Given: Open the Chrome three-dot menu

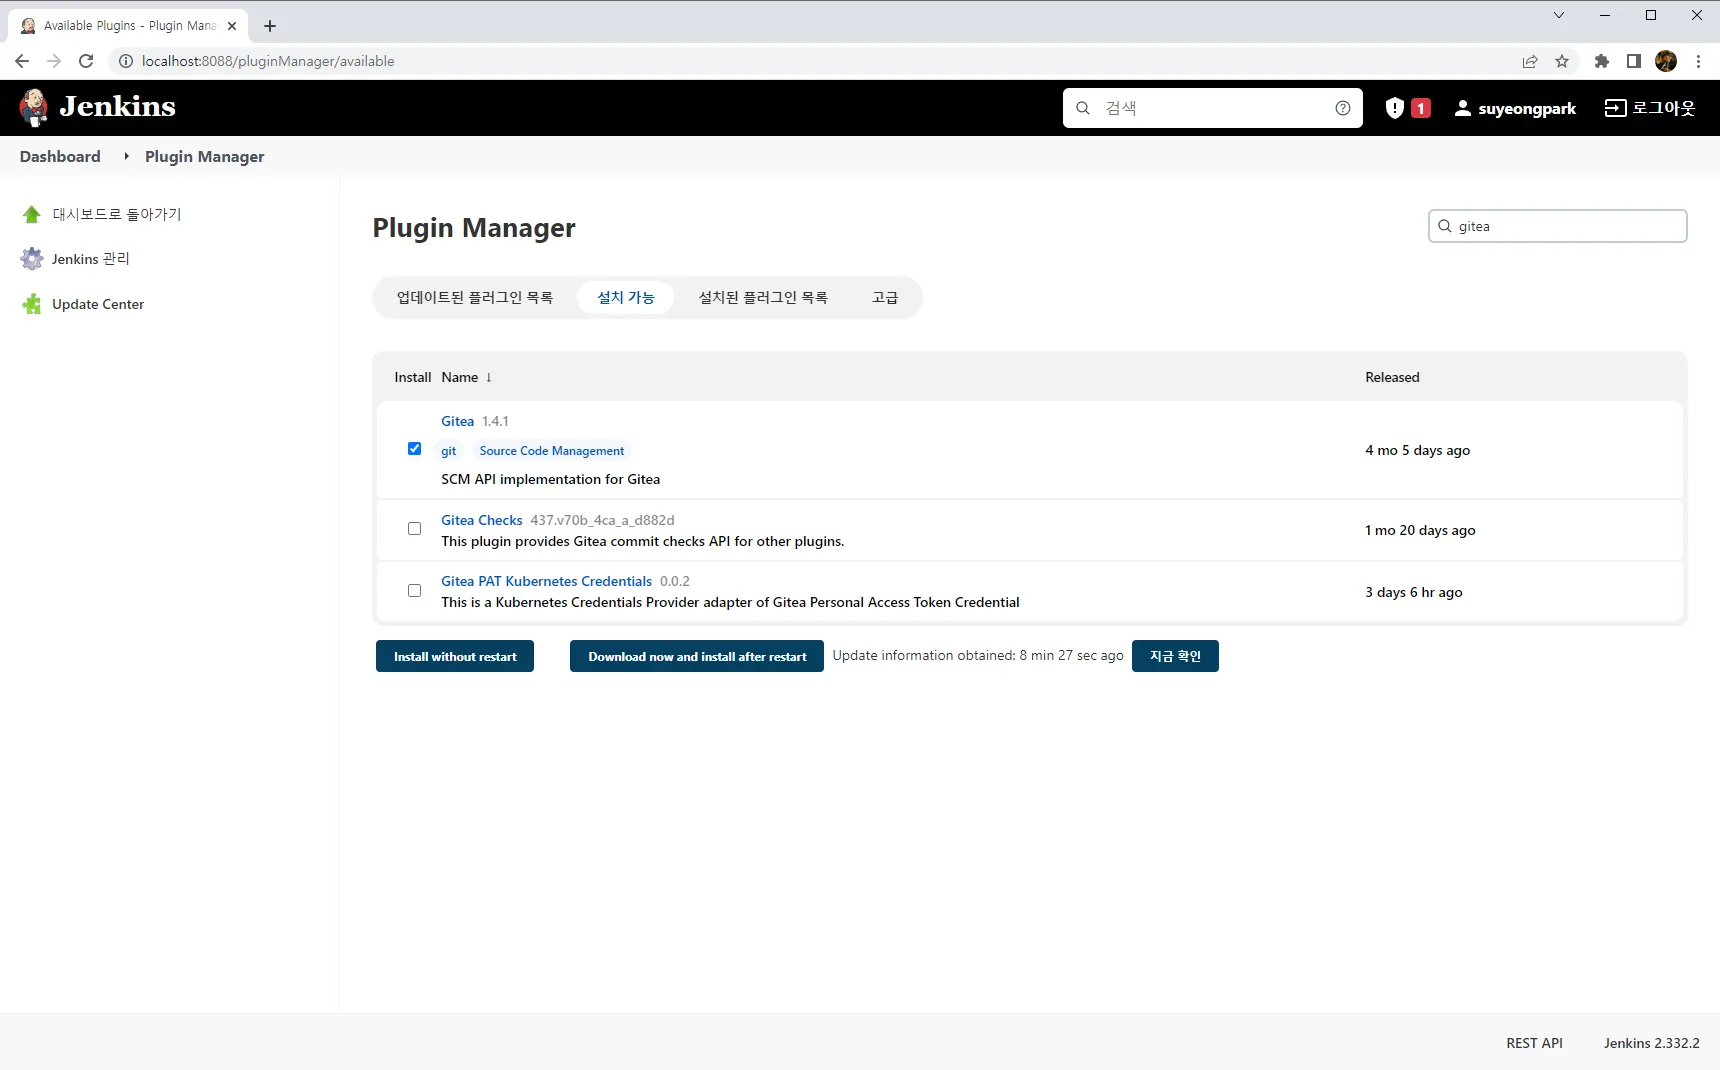Looking at the screenshot, I should pos(1698,61).
